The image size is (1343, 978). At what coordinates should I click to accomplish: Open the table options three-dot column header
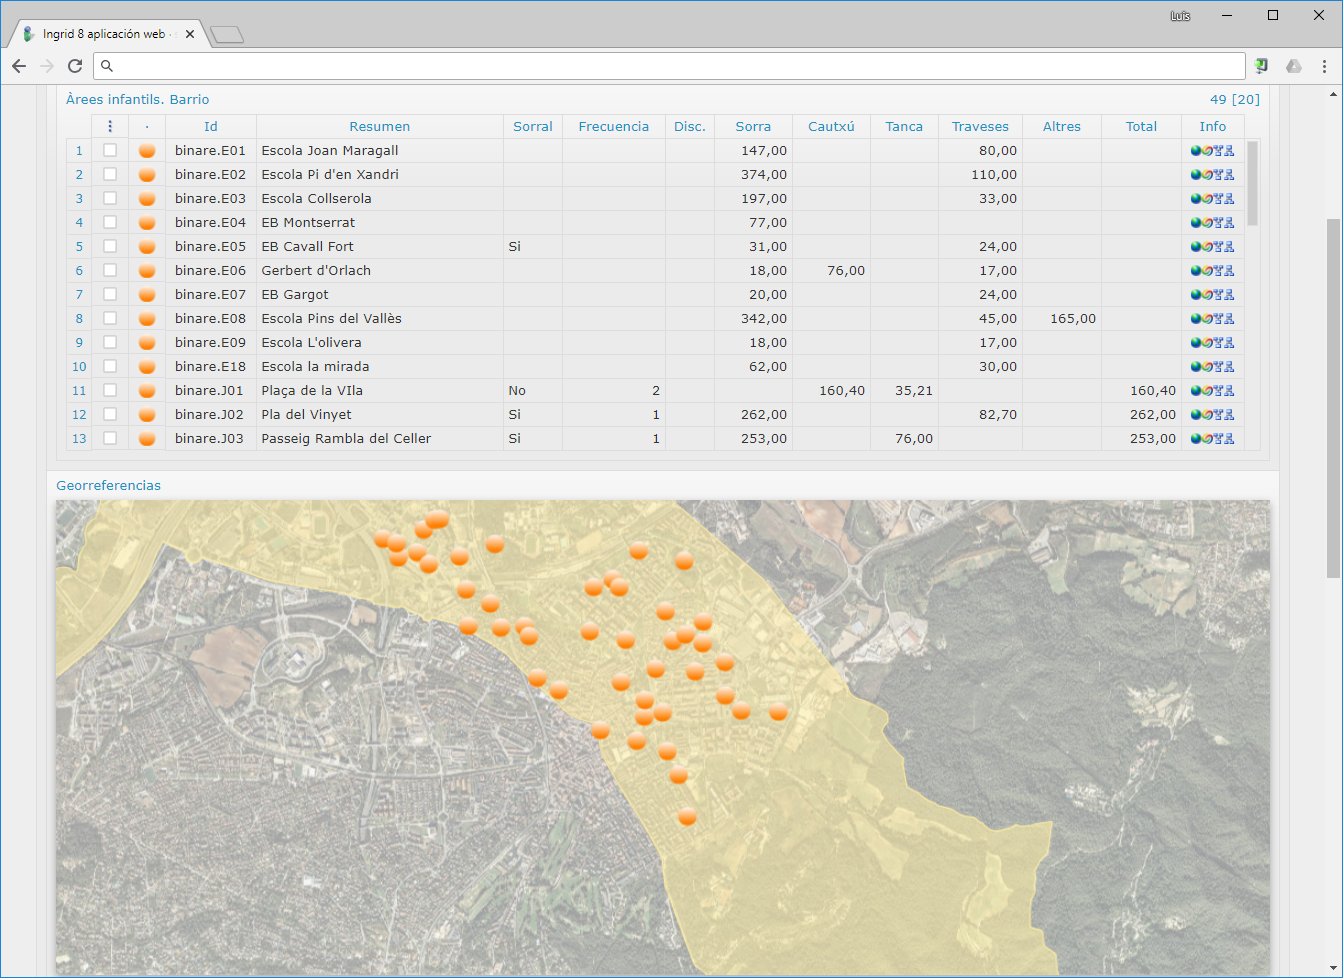(110, 127)
